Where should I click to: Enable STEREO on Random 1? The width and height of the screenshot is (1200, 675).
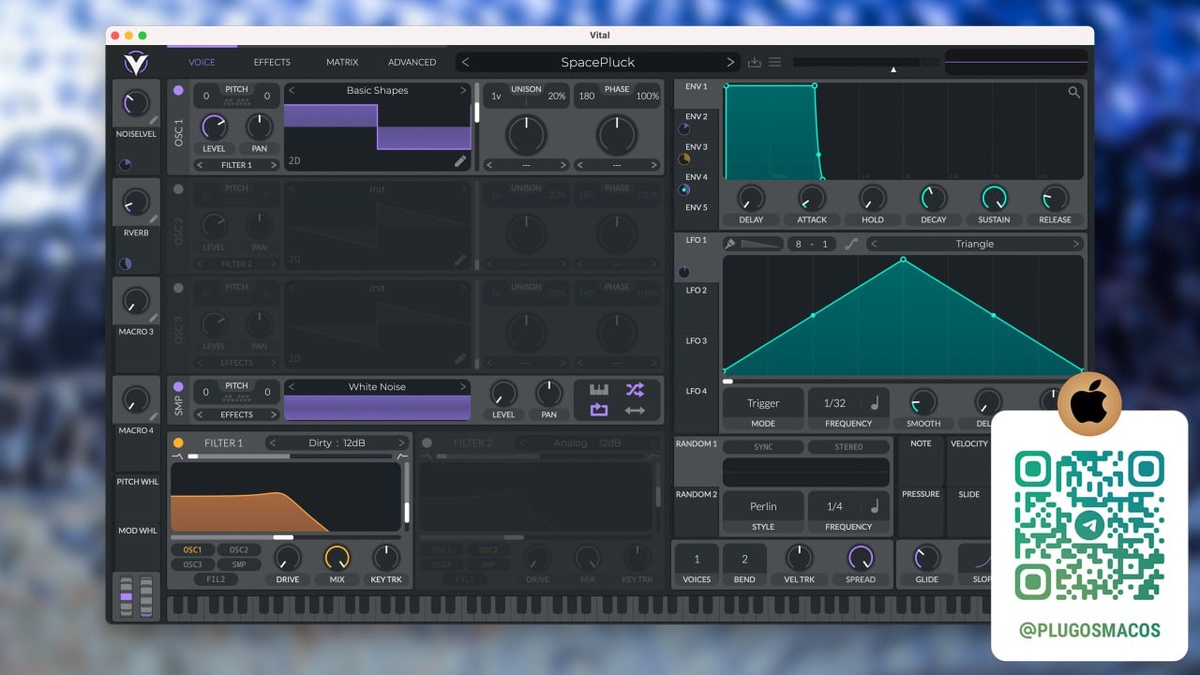point(849,447)
